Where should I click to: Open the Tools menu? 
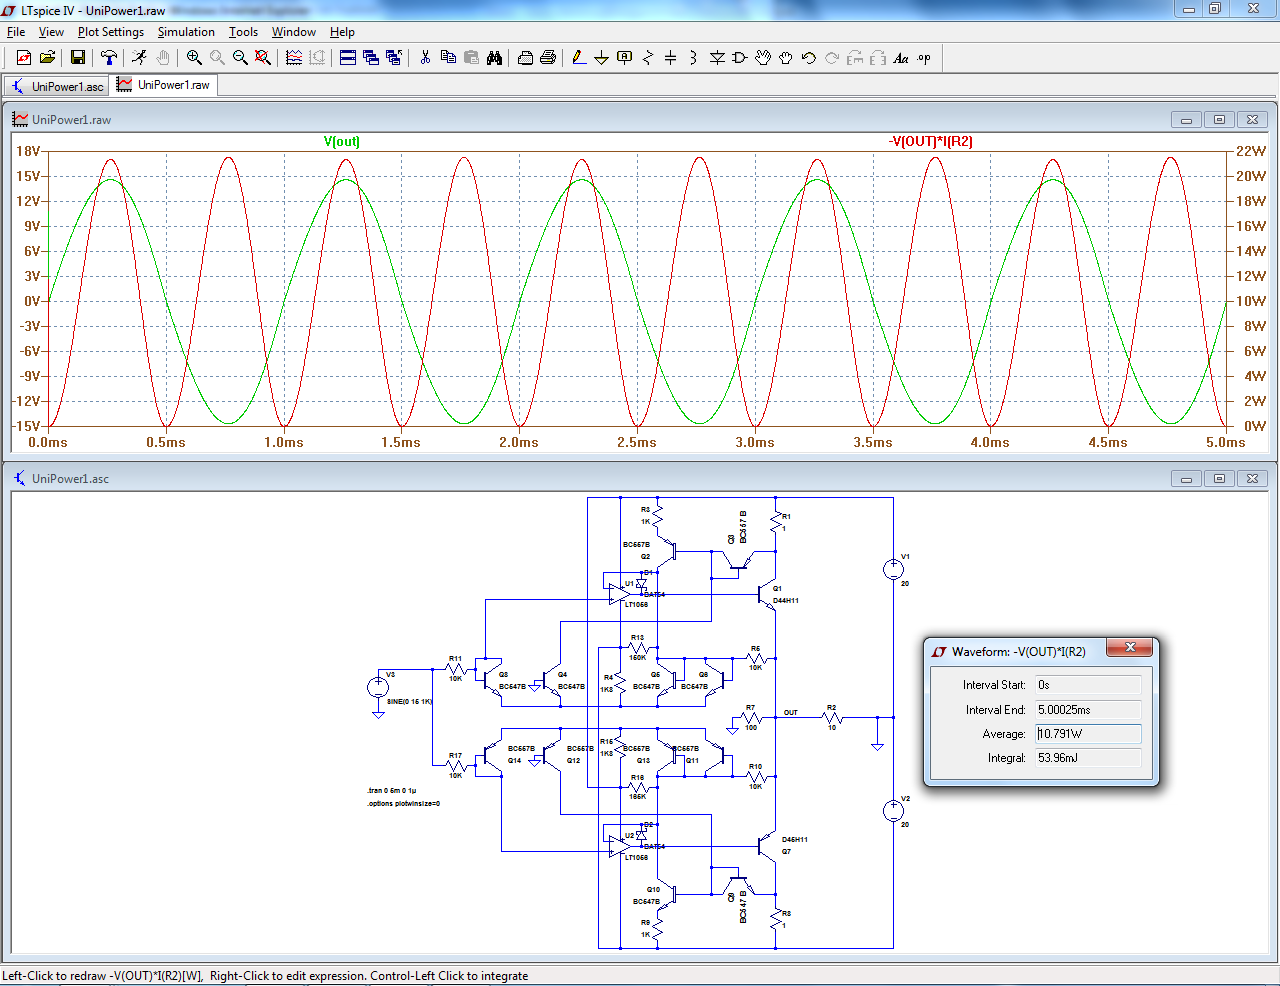click(x=243, y=32)
